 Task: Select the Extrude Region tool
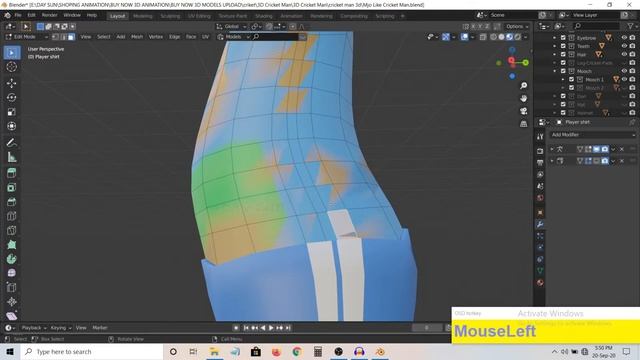11,173
